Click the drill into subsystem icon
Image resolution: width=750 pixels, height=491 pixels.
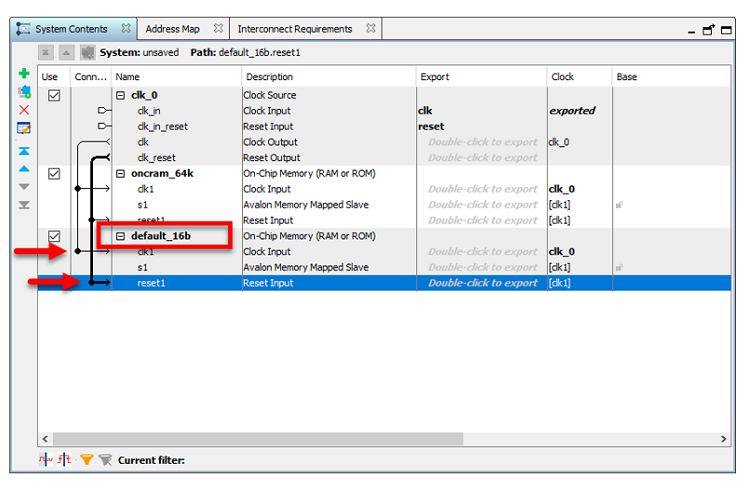(87, 53)
